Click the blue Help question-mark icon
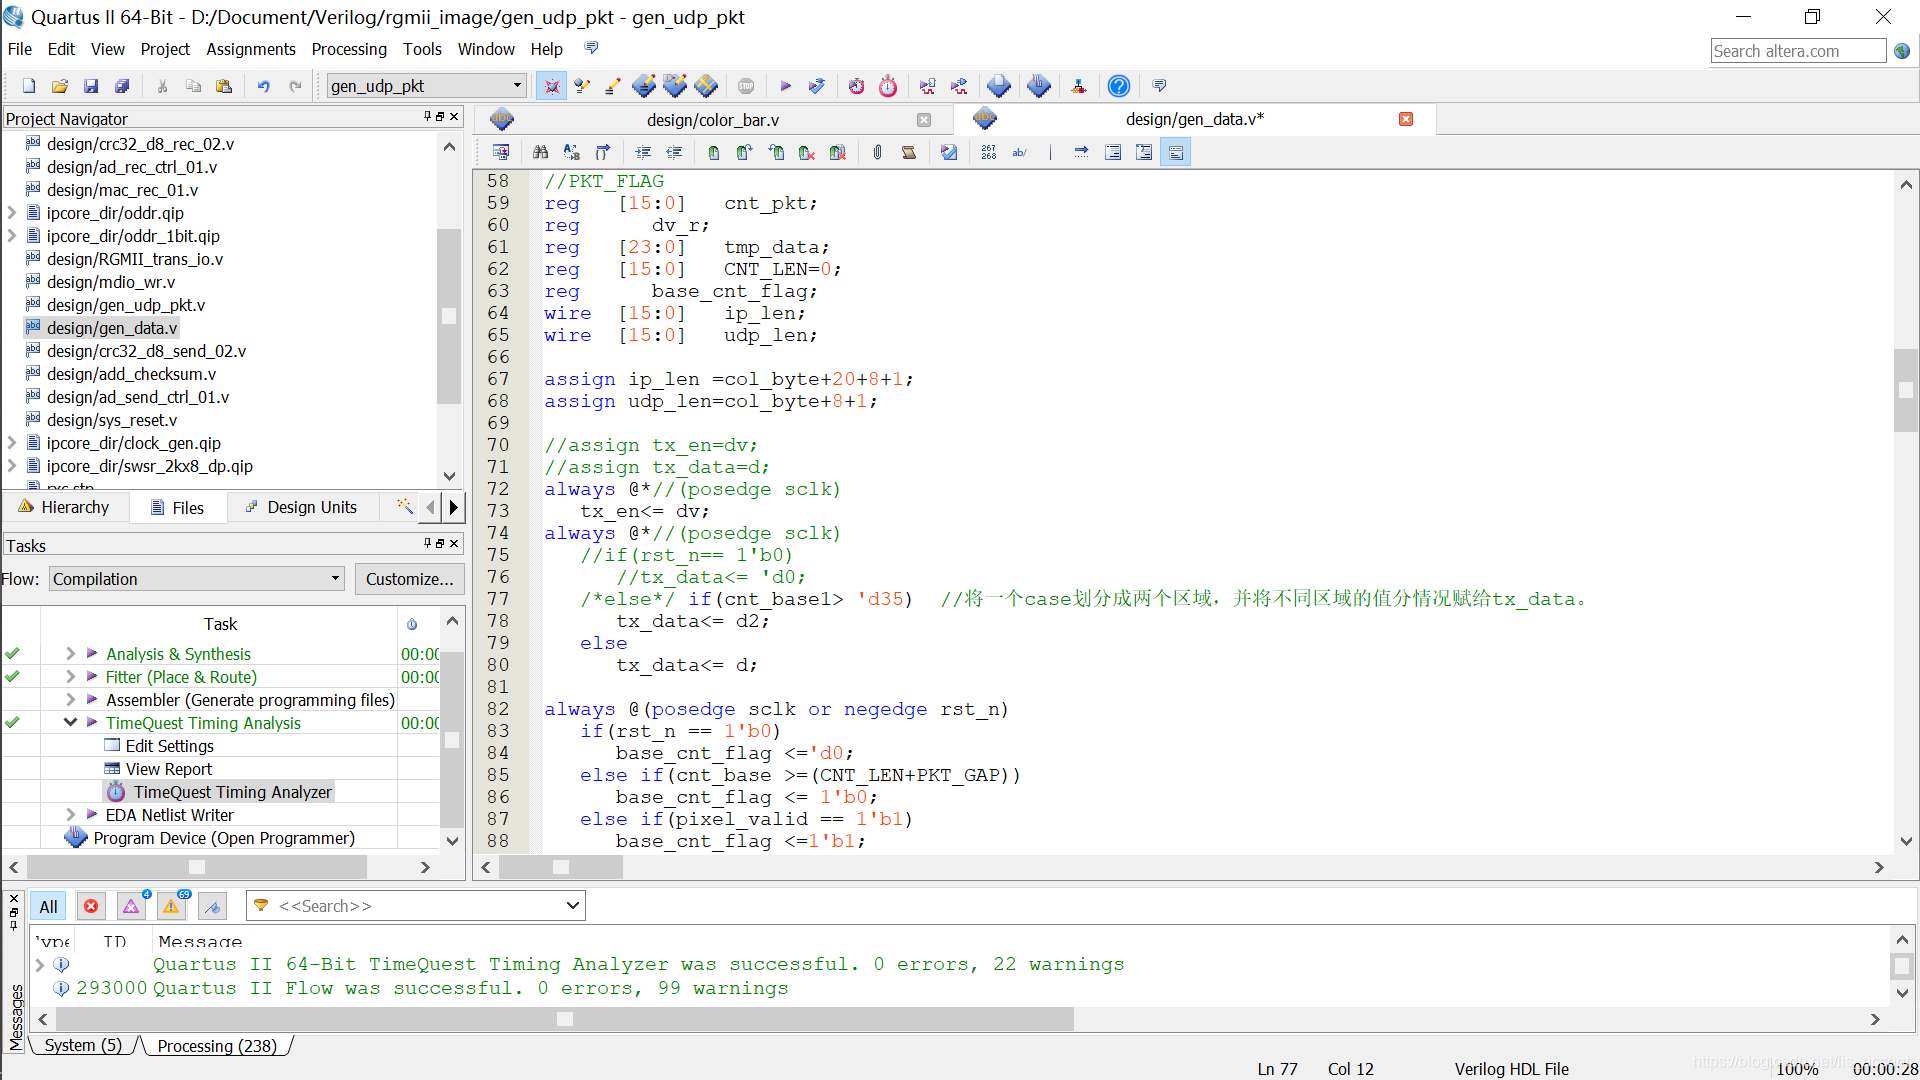The width and height of the screenshot is (1920, 1080). tap(1119, 86)
